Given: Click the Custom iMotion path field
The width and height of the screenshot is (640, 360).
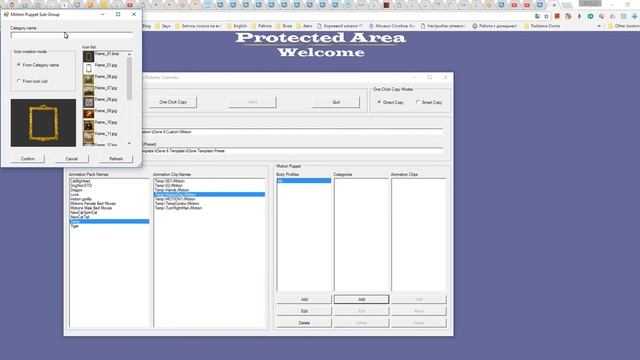Looking at the screenshot, I should pyautogui.click(x=291, y=132).
